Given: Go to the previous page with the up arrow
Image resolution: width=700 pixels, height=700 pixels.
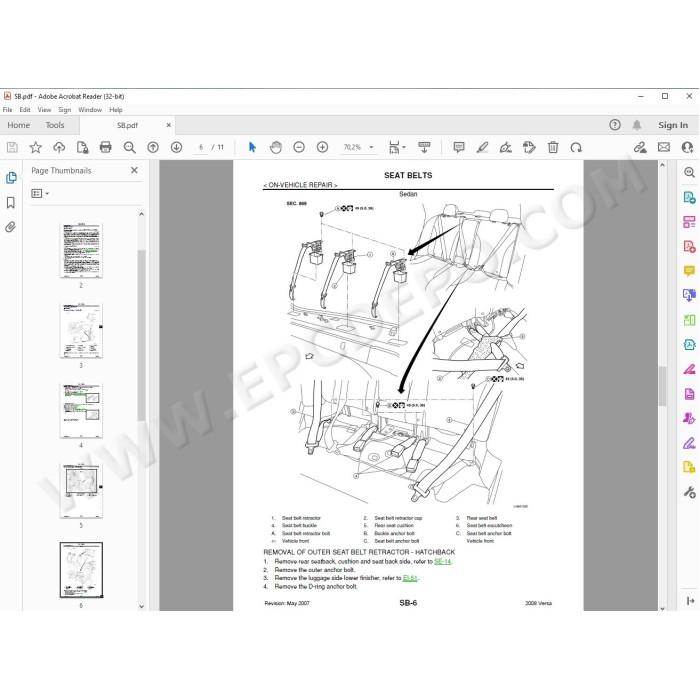Looking at the screenshot, I should [153, 147].
